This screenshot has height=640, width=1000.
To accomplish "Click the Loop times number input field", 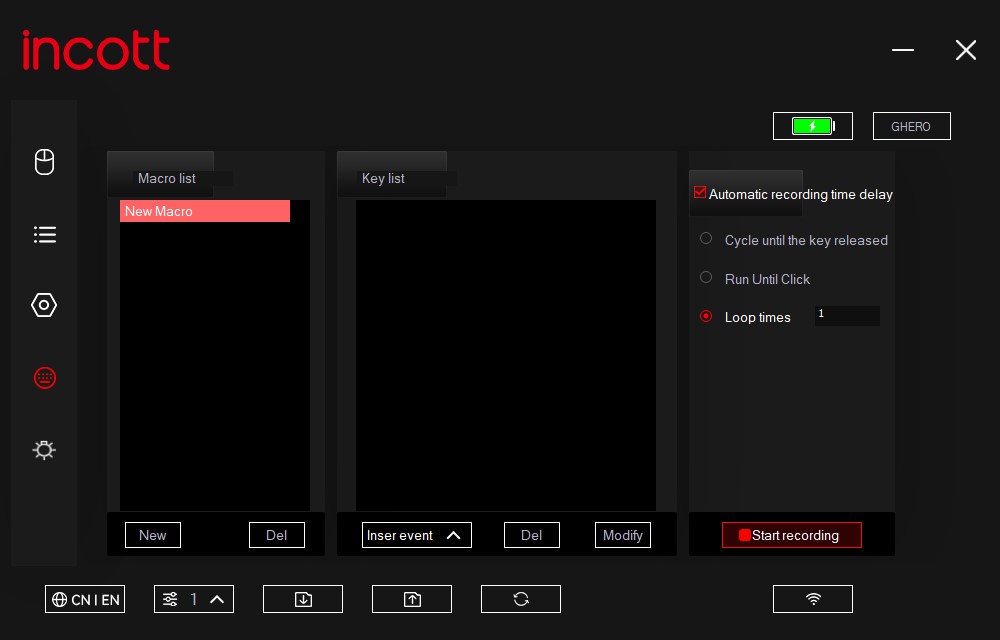I will pos(847,316).
